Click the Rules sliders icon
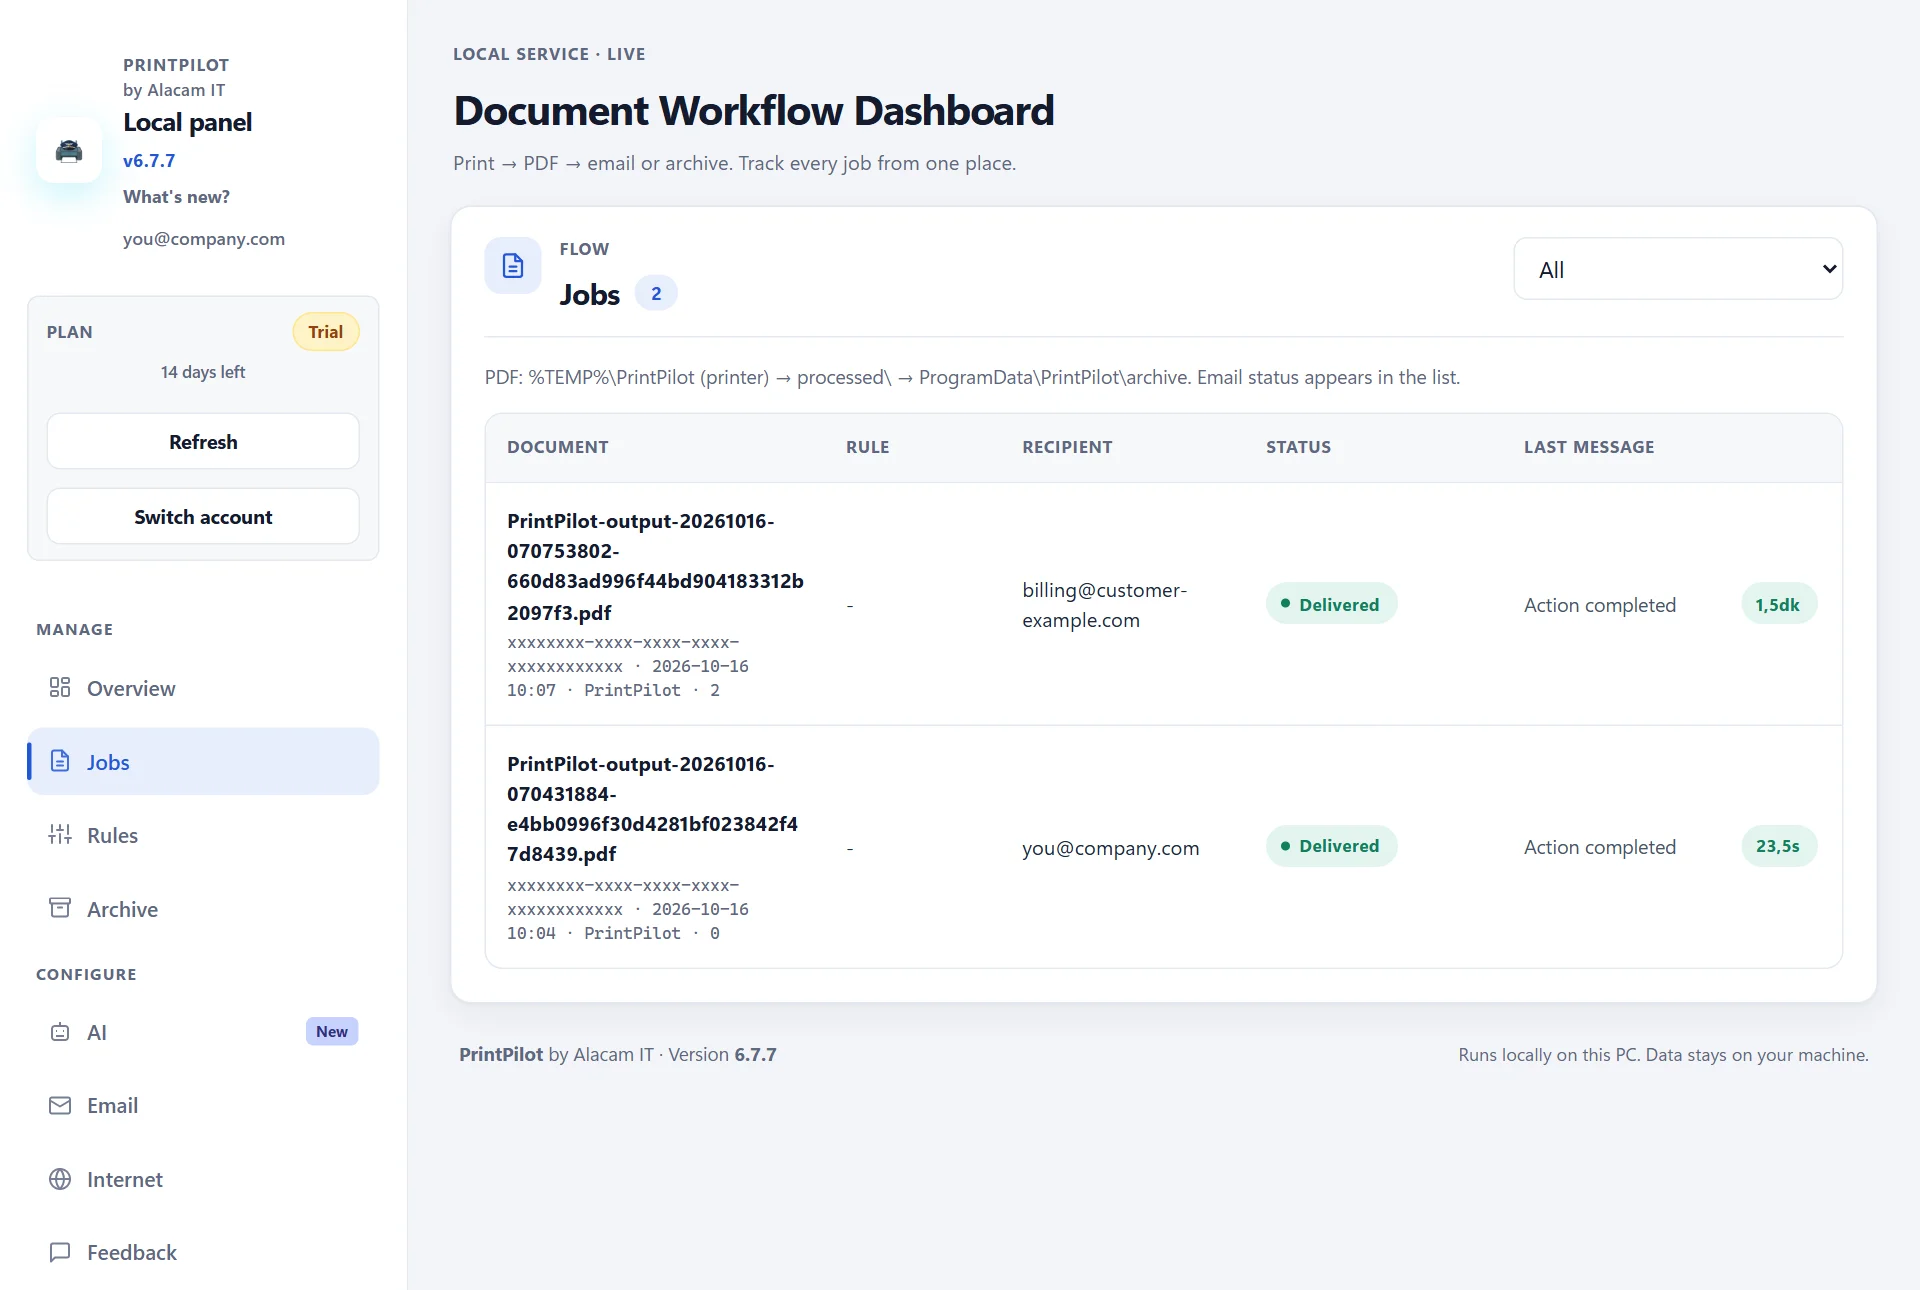The height and width of the screenshot is (1290, 1920). point(60,835)
